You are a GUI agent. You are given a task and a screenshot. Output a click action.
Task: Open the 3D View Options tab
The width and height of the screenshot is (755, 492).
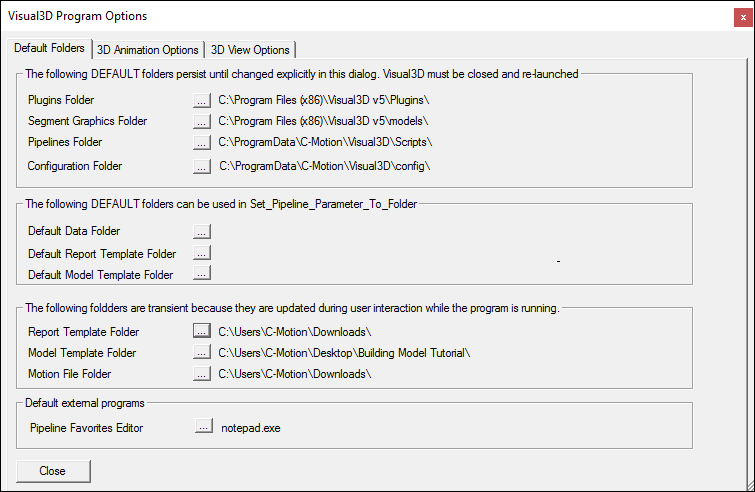pyautogui.click(x=250, y=50)
